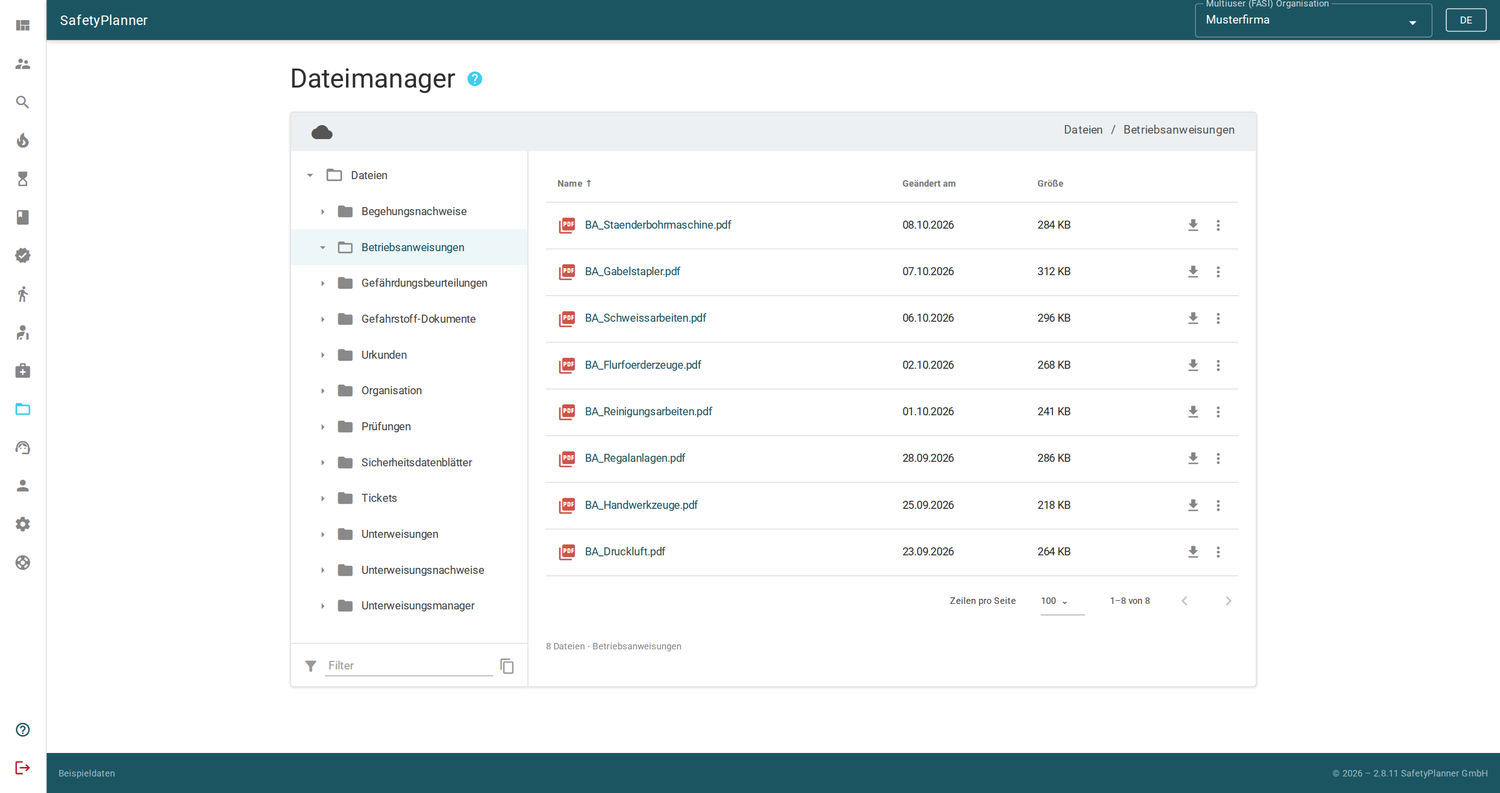1500x793 pixels.
Task: Open the settings gear icon in sidebar
Action: point(22,524)
